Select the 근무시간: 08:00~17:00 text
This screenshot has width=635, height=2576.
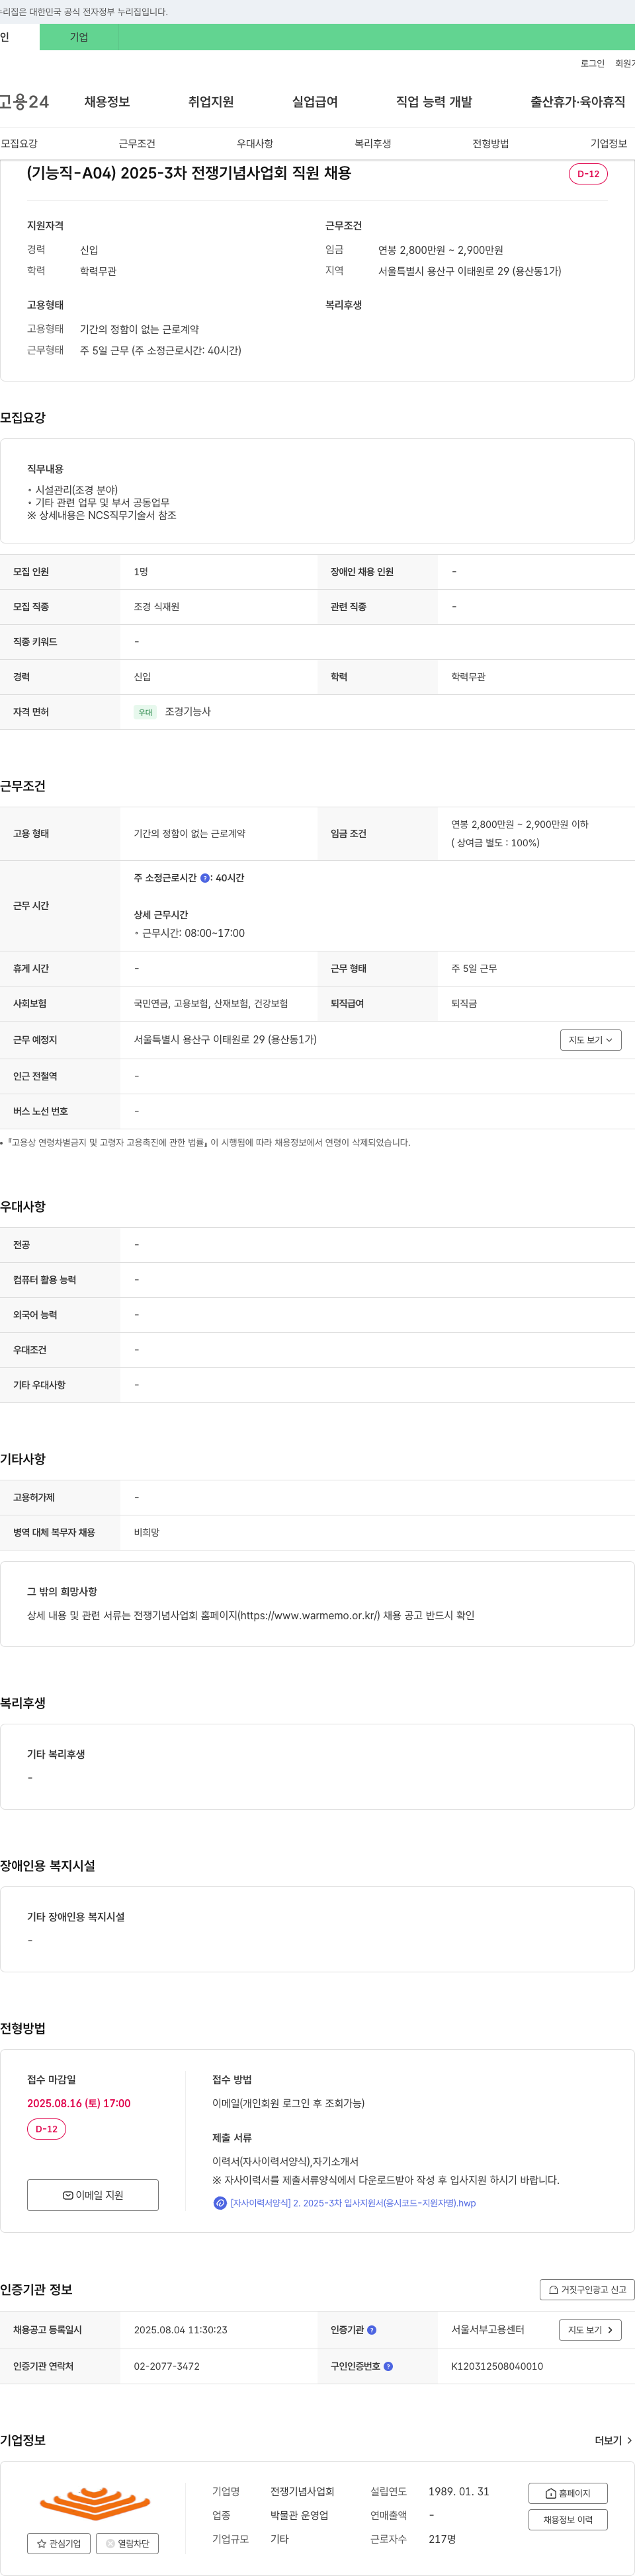click(193, 933)
